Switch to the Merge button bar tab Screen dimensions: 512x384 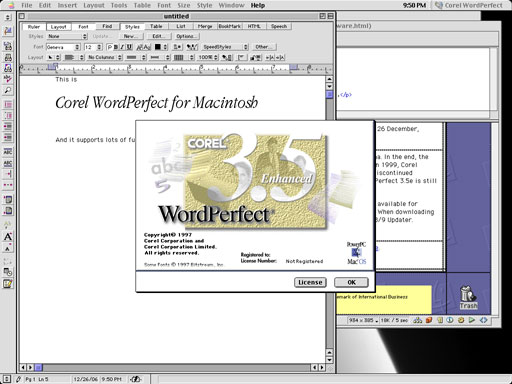click(x=205, y=26)
